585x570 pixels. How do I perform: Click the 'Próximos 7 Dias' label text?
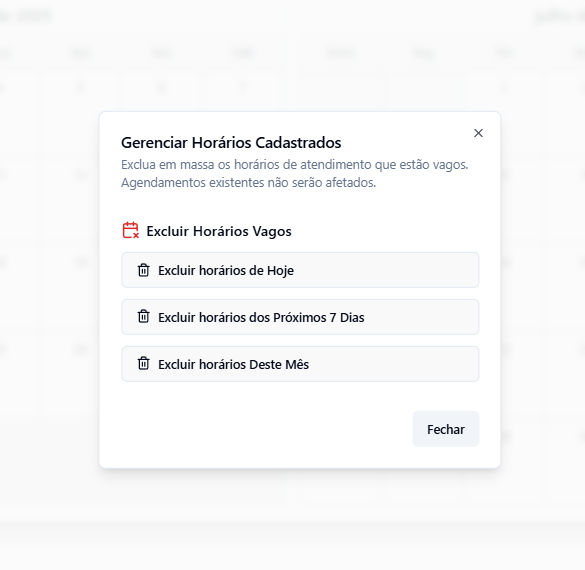point(319,317)
